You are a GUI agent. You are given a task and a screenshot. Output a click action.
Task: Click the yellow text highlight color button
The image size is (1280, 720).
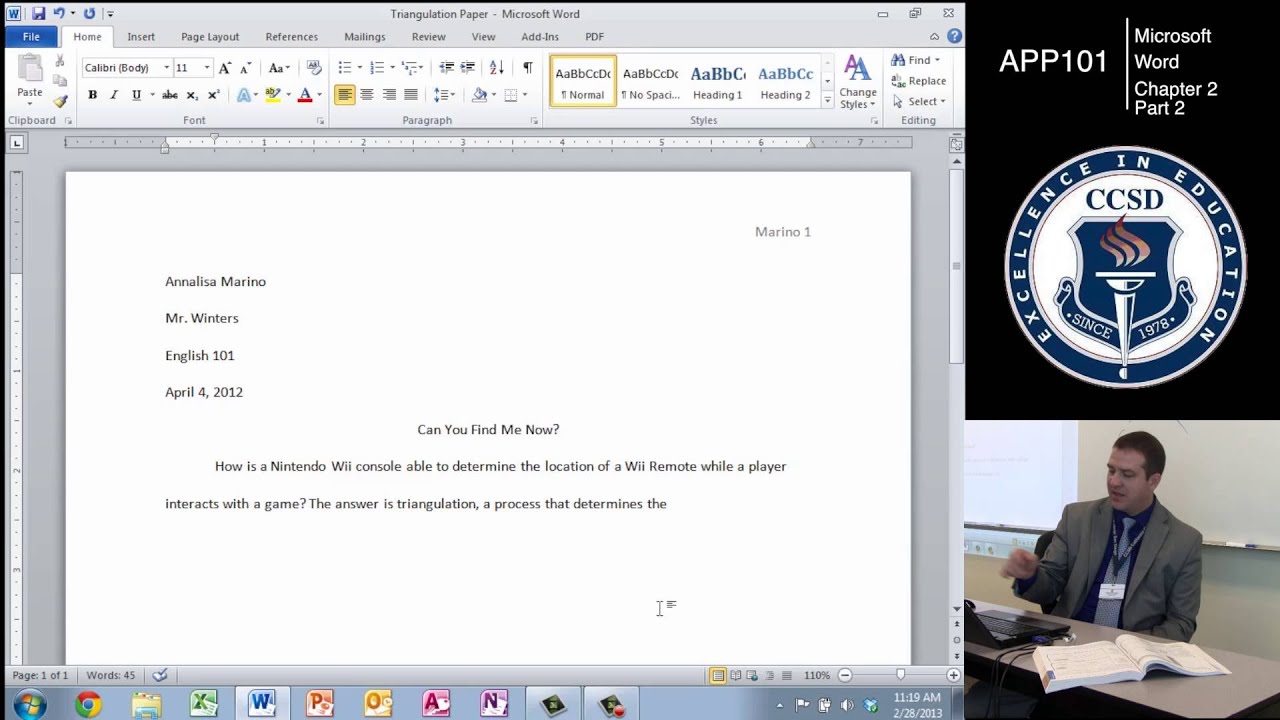[x=272, y=95]
